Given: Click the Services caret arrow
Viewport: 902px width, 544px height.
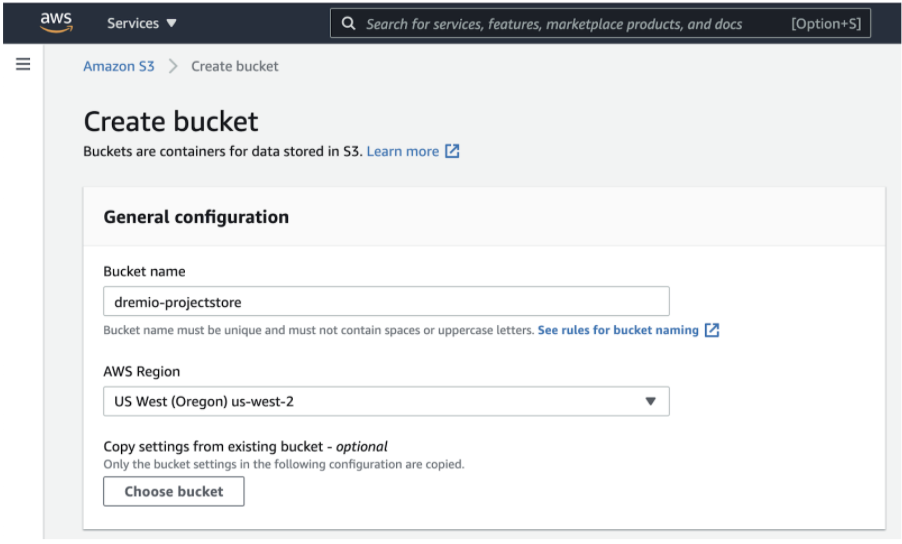Looking at the screenshot, I should 171,23.
